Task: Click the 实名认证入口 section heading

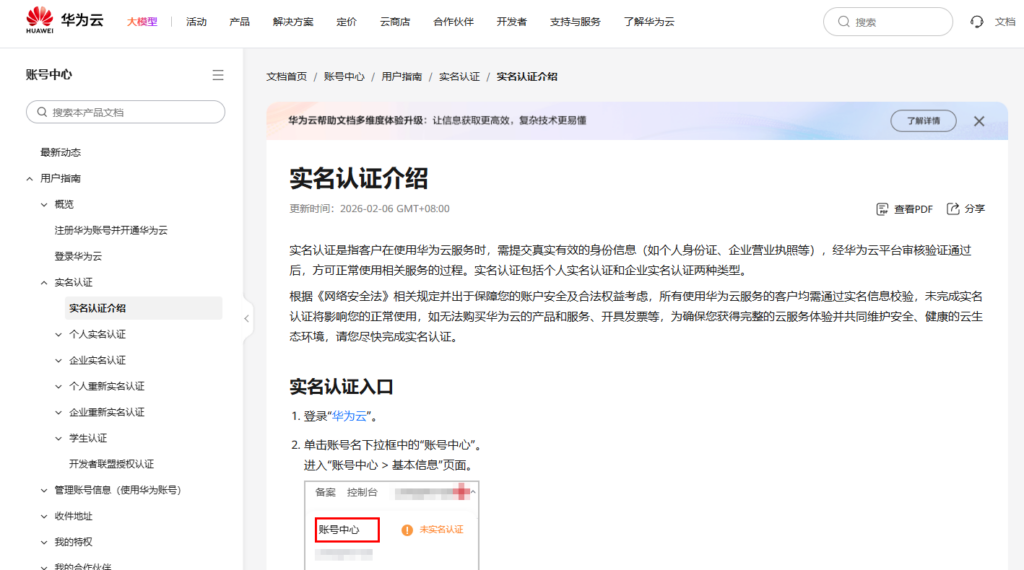Action: (x=341, y=387)
